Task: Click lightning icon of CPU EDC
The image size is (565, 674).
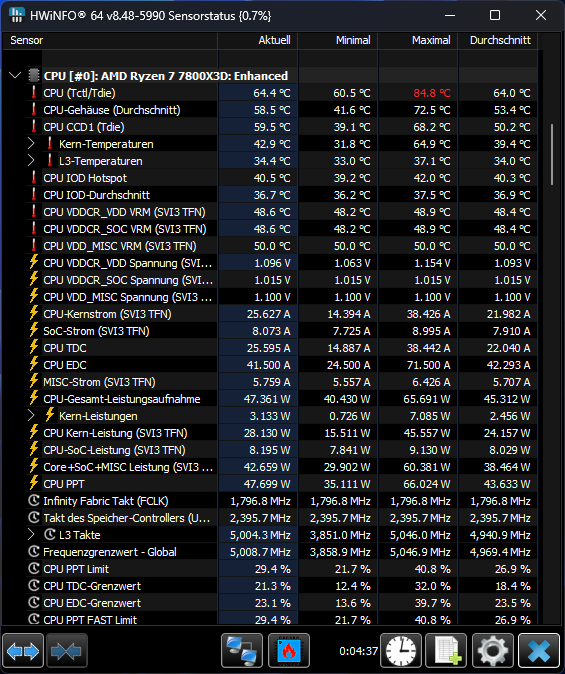Action: [34, 365]
